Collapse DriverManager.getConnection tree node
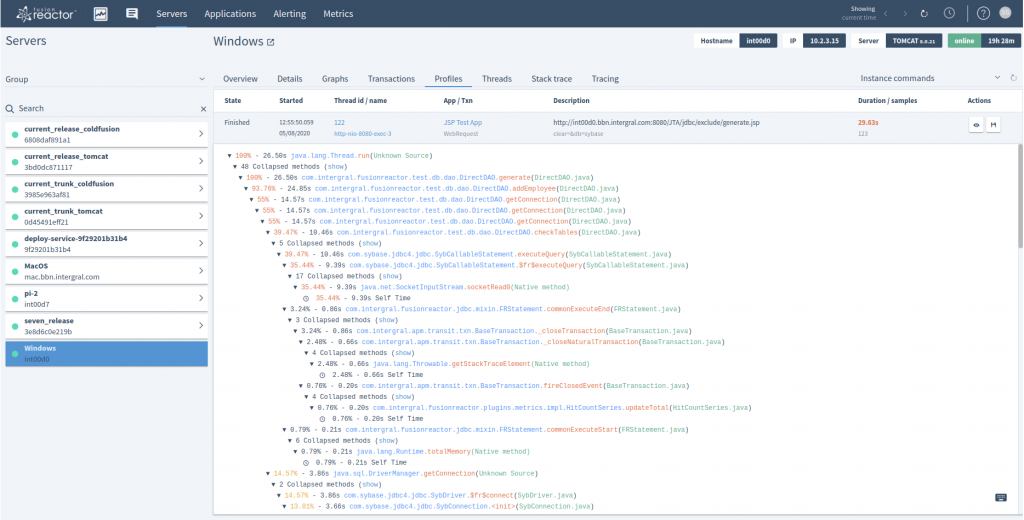This screenshot has height=520, width=1024. coord(268,474)
